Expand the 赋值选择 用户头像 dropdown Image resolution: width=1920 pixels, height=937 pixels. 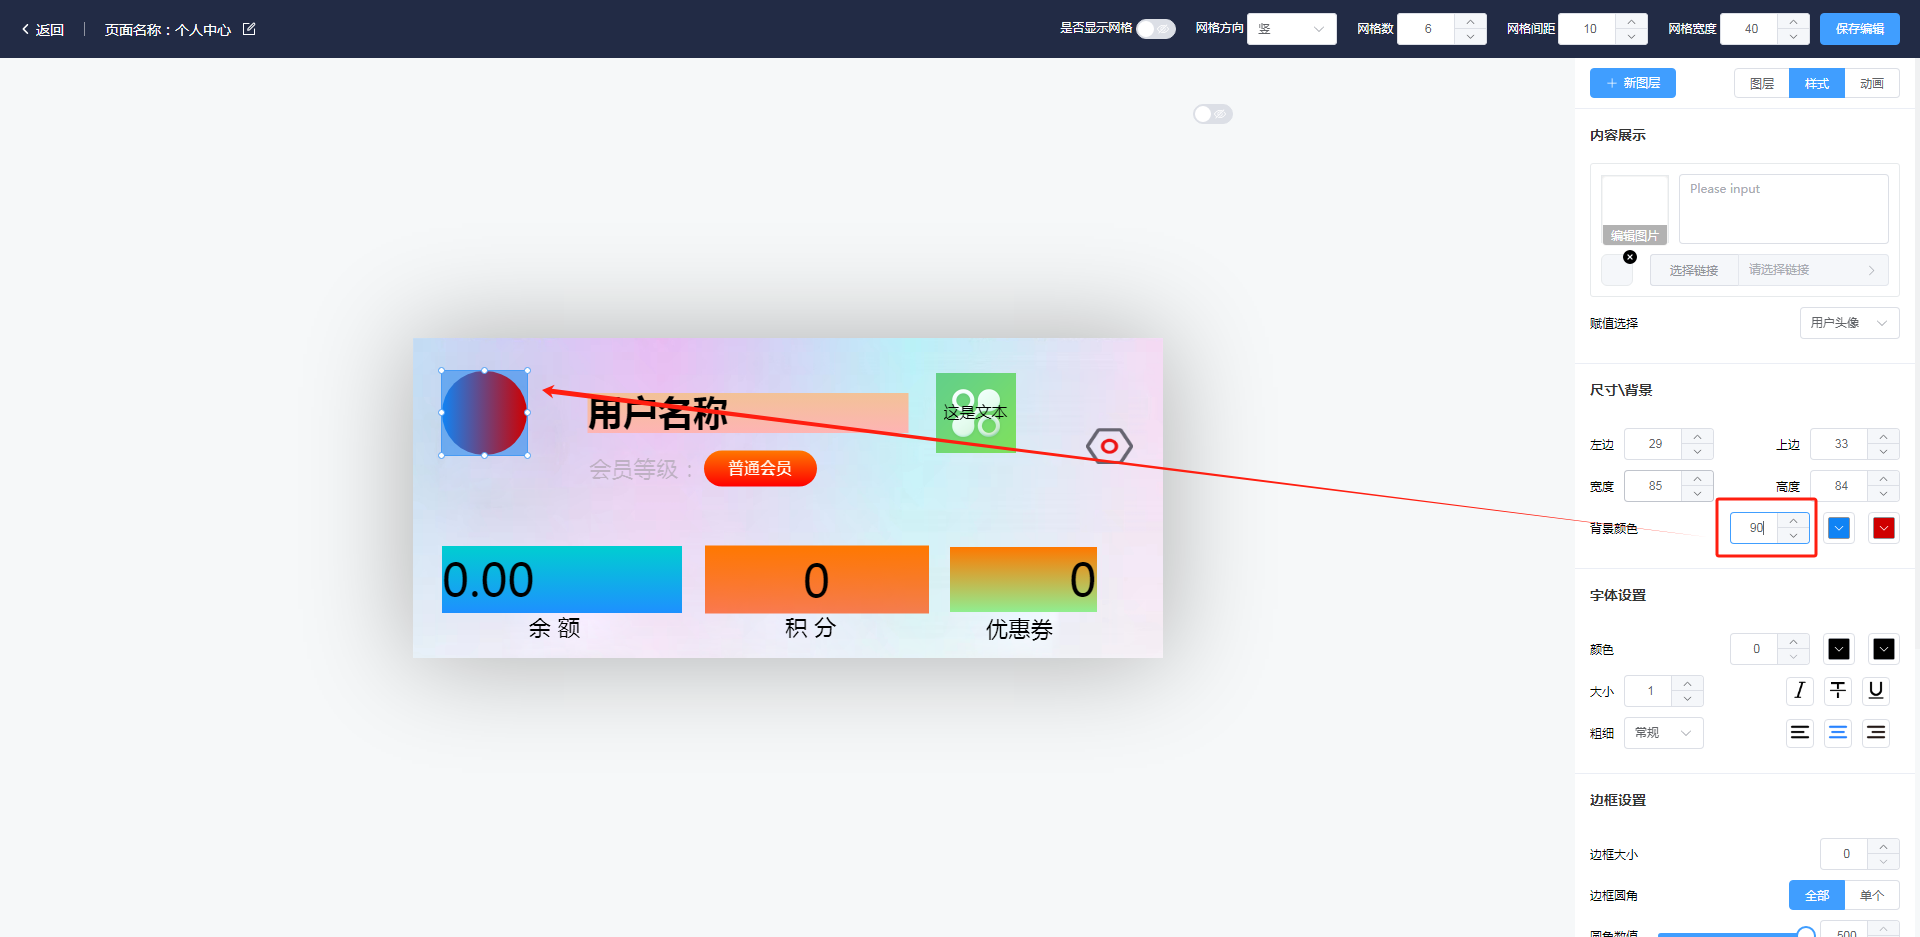click(1848, 323)
